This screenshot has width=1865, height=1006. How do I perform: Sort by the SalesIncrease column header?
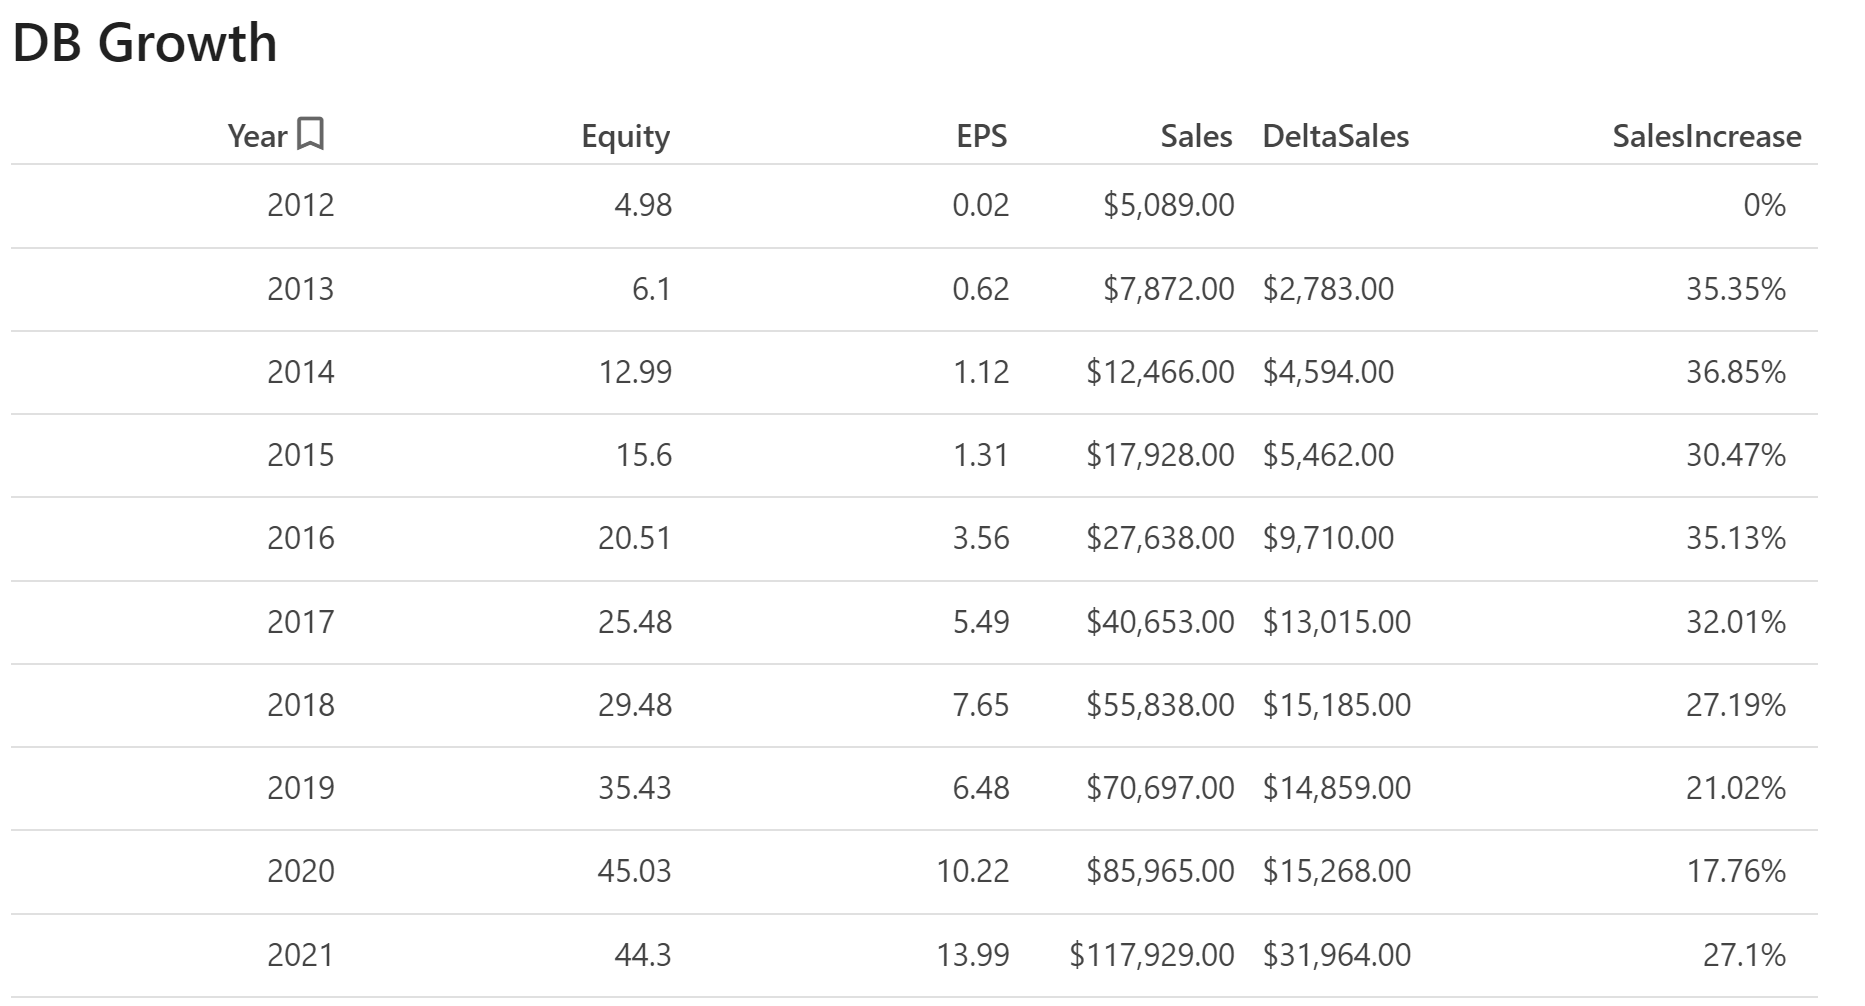pos(1706,136)
